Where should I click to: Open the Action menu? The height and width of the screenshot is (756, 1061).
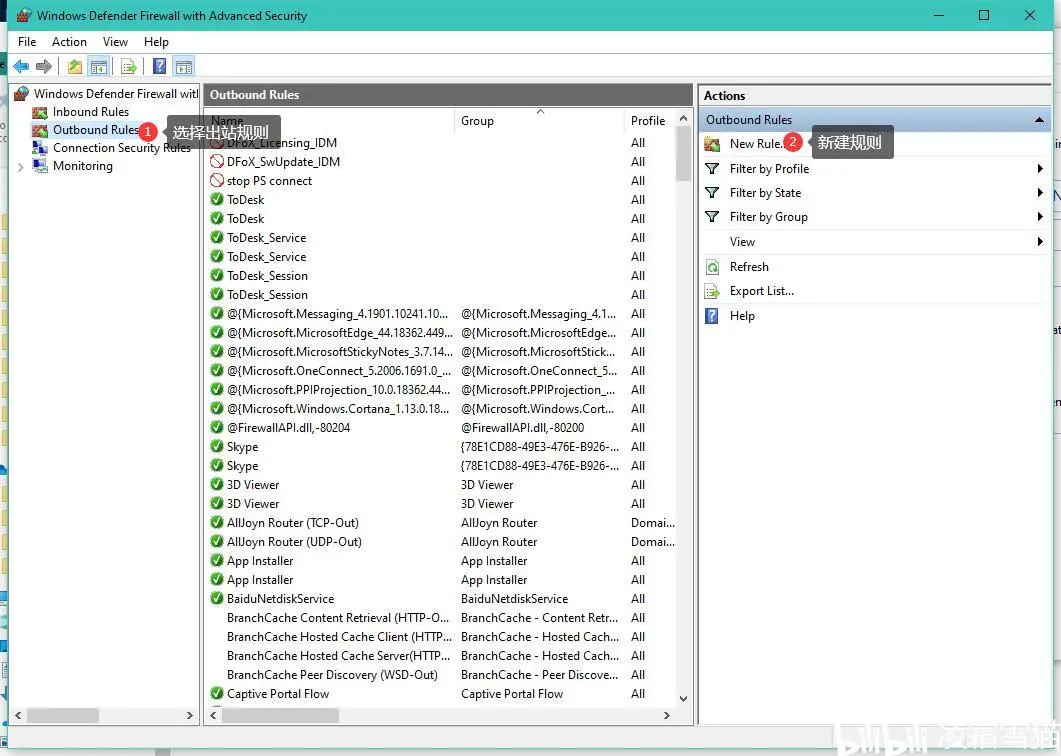tap(69, 42)
